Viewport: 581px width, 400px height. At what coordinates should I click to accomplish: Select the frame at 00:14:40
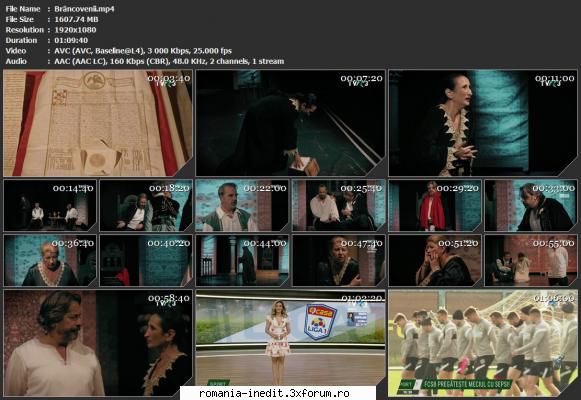click(50, 206)
